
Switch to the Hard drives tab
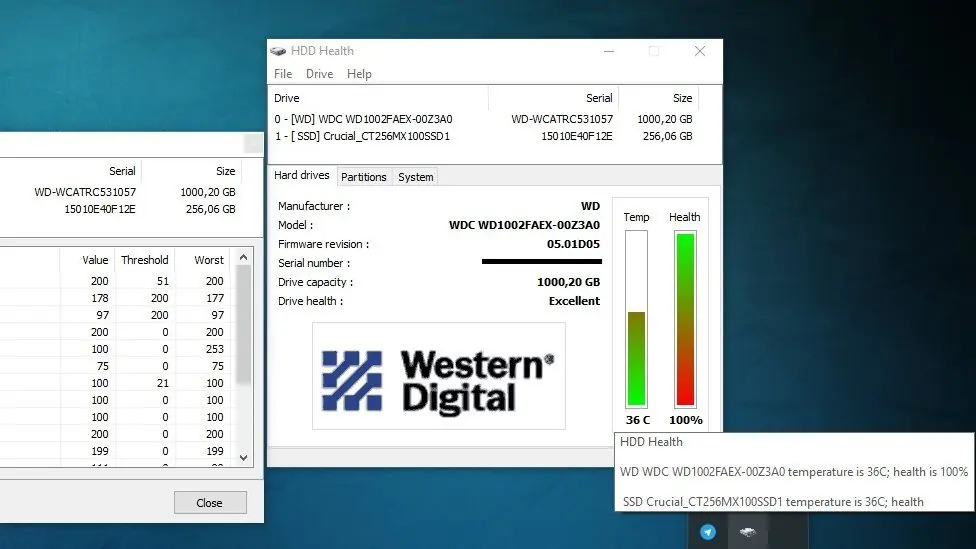click(302, 176)
